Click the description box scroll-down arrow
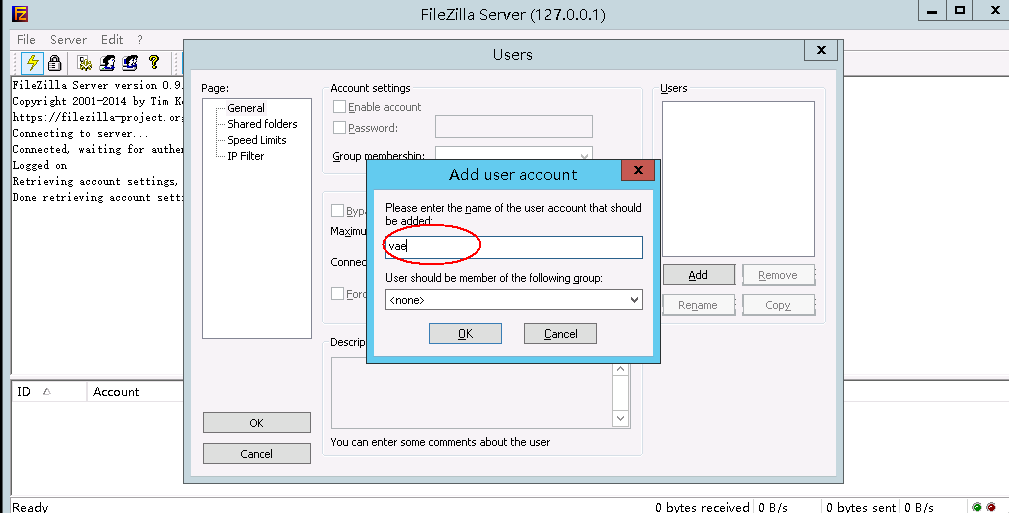This screenshot has height=513, width=1009. coord(620,418)
